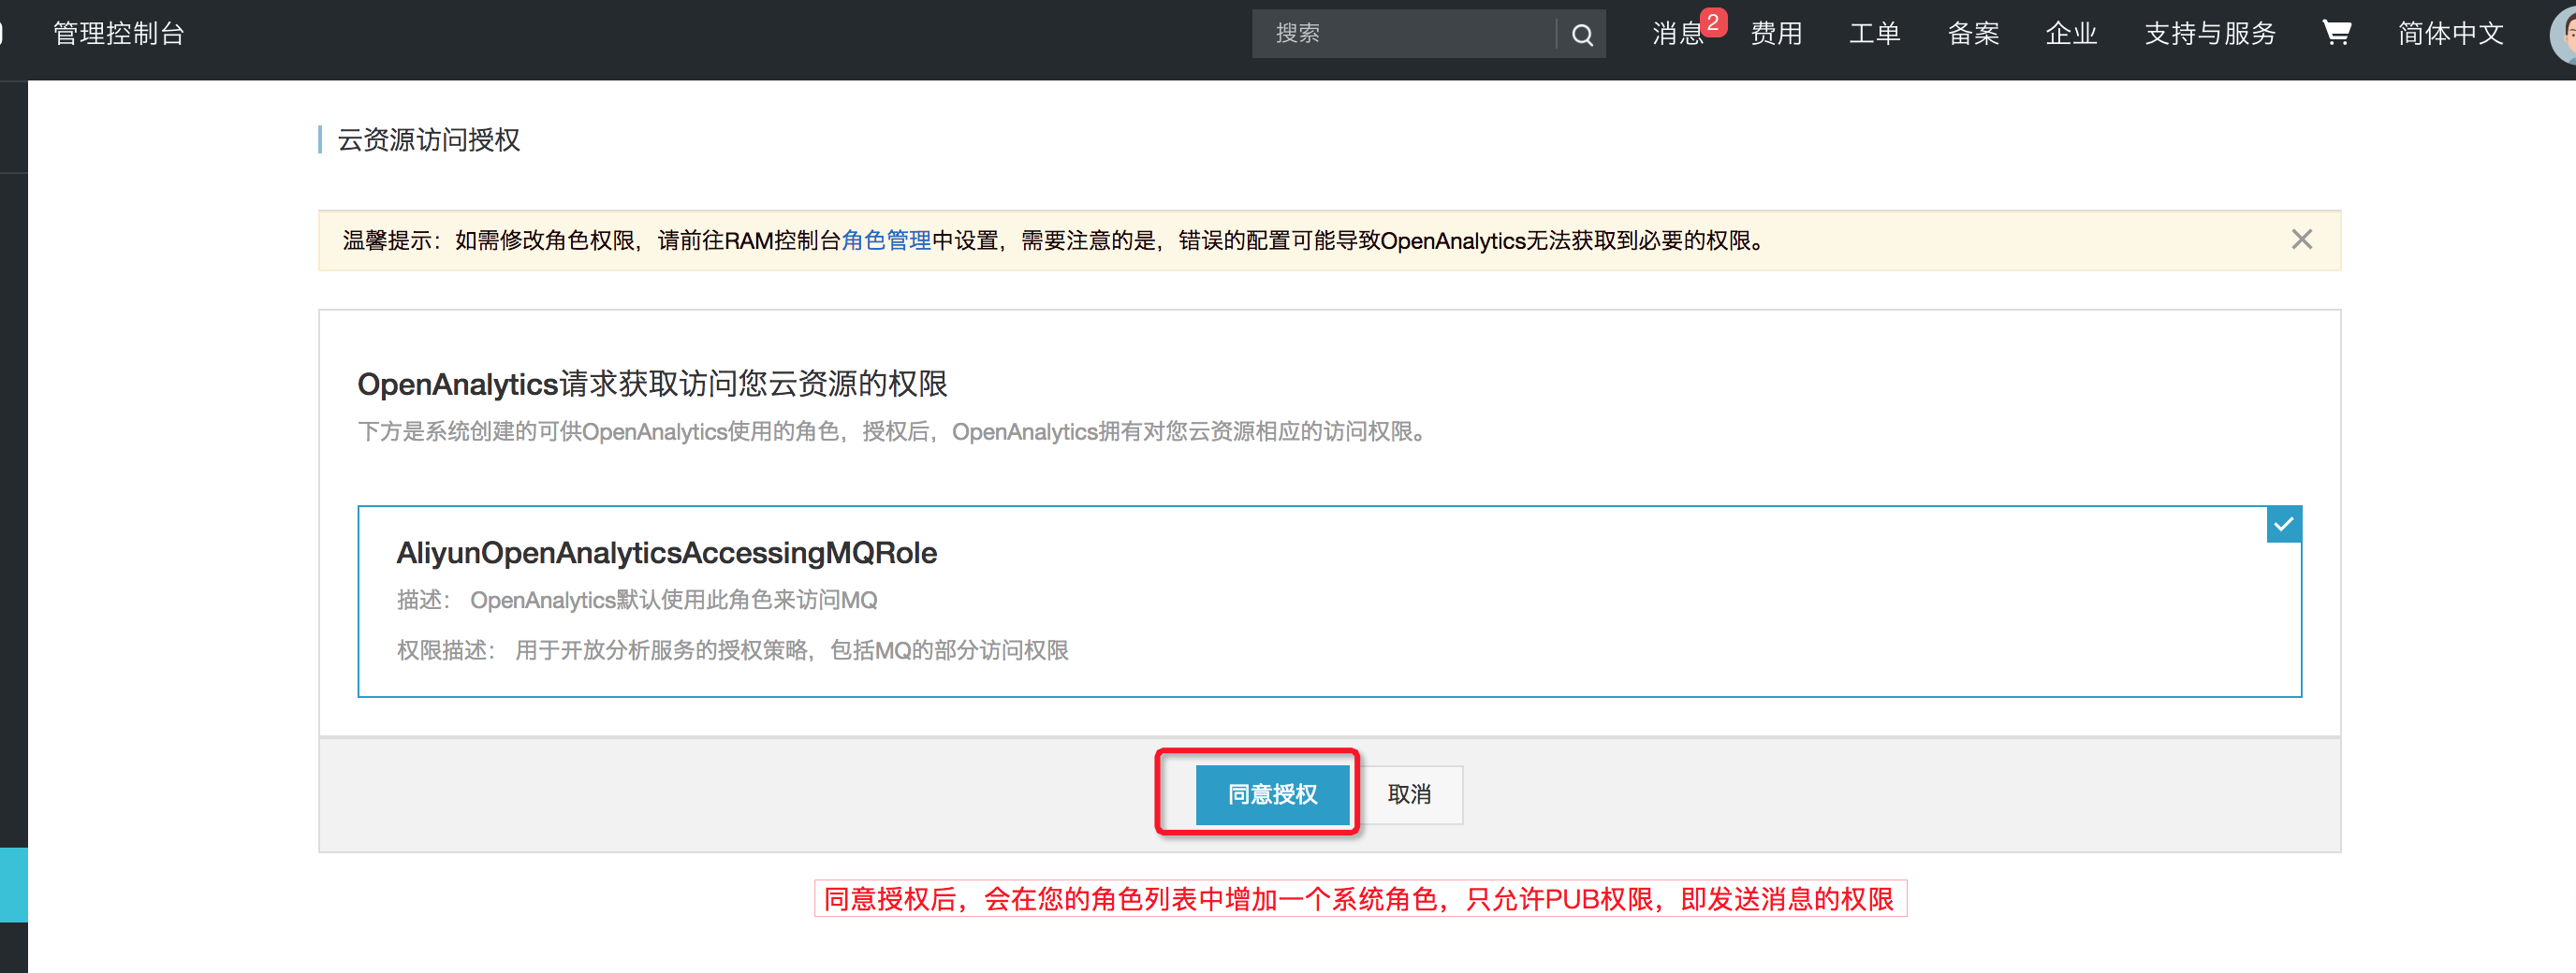2576x973 pixels.
Task: Click the 权限描述 line in role card
Action: click(x=732, y=650)
